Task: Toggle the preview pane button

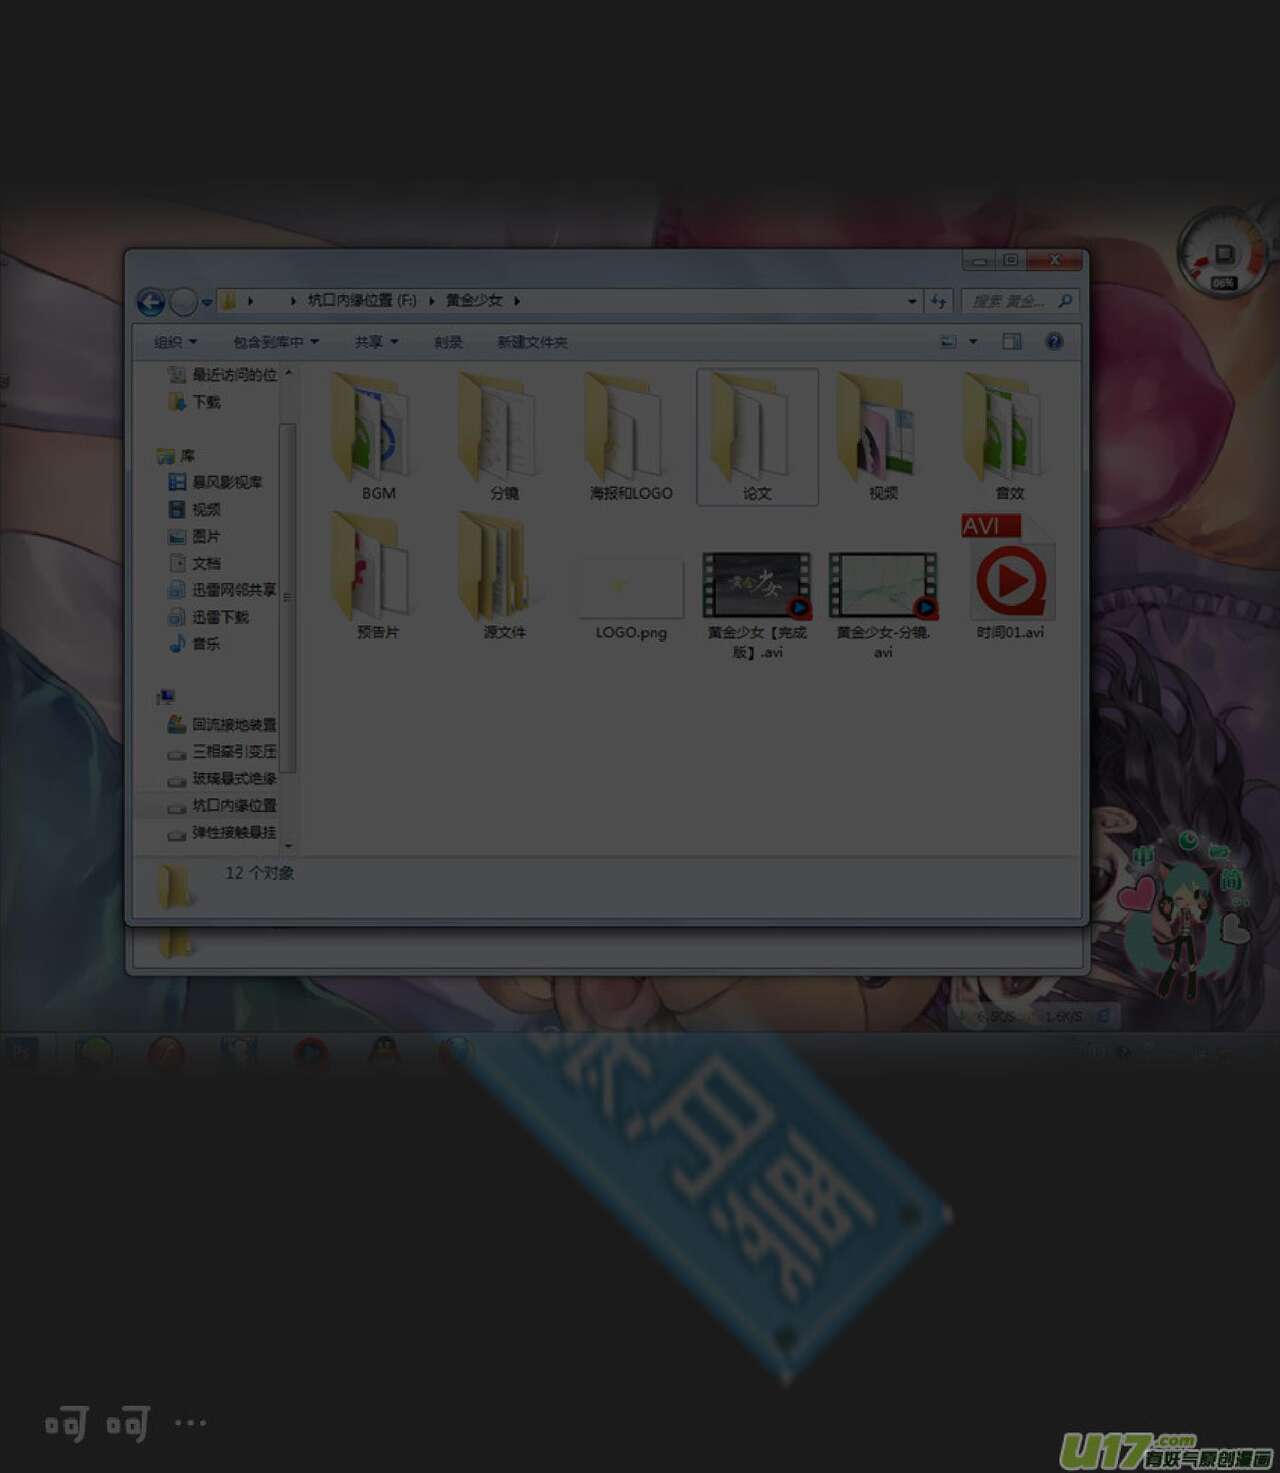Action: coord(1012,342)
